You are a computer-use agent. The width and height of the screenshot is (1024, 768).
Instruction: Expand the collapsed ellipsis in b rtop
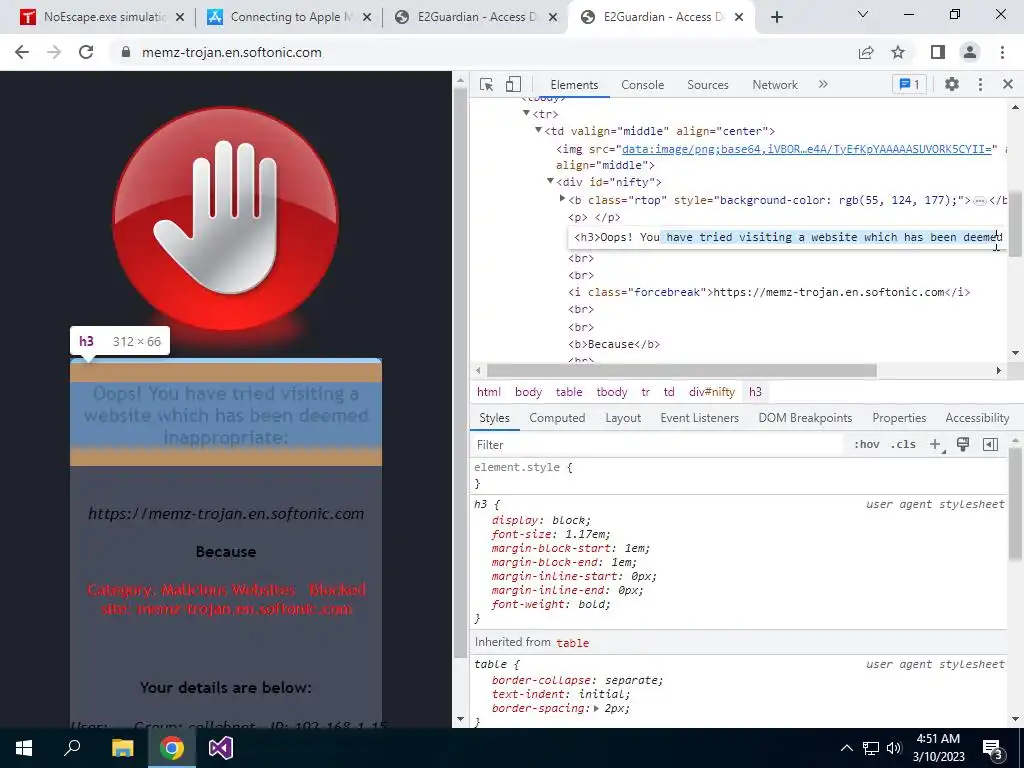(x=980, y=200)
